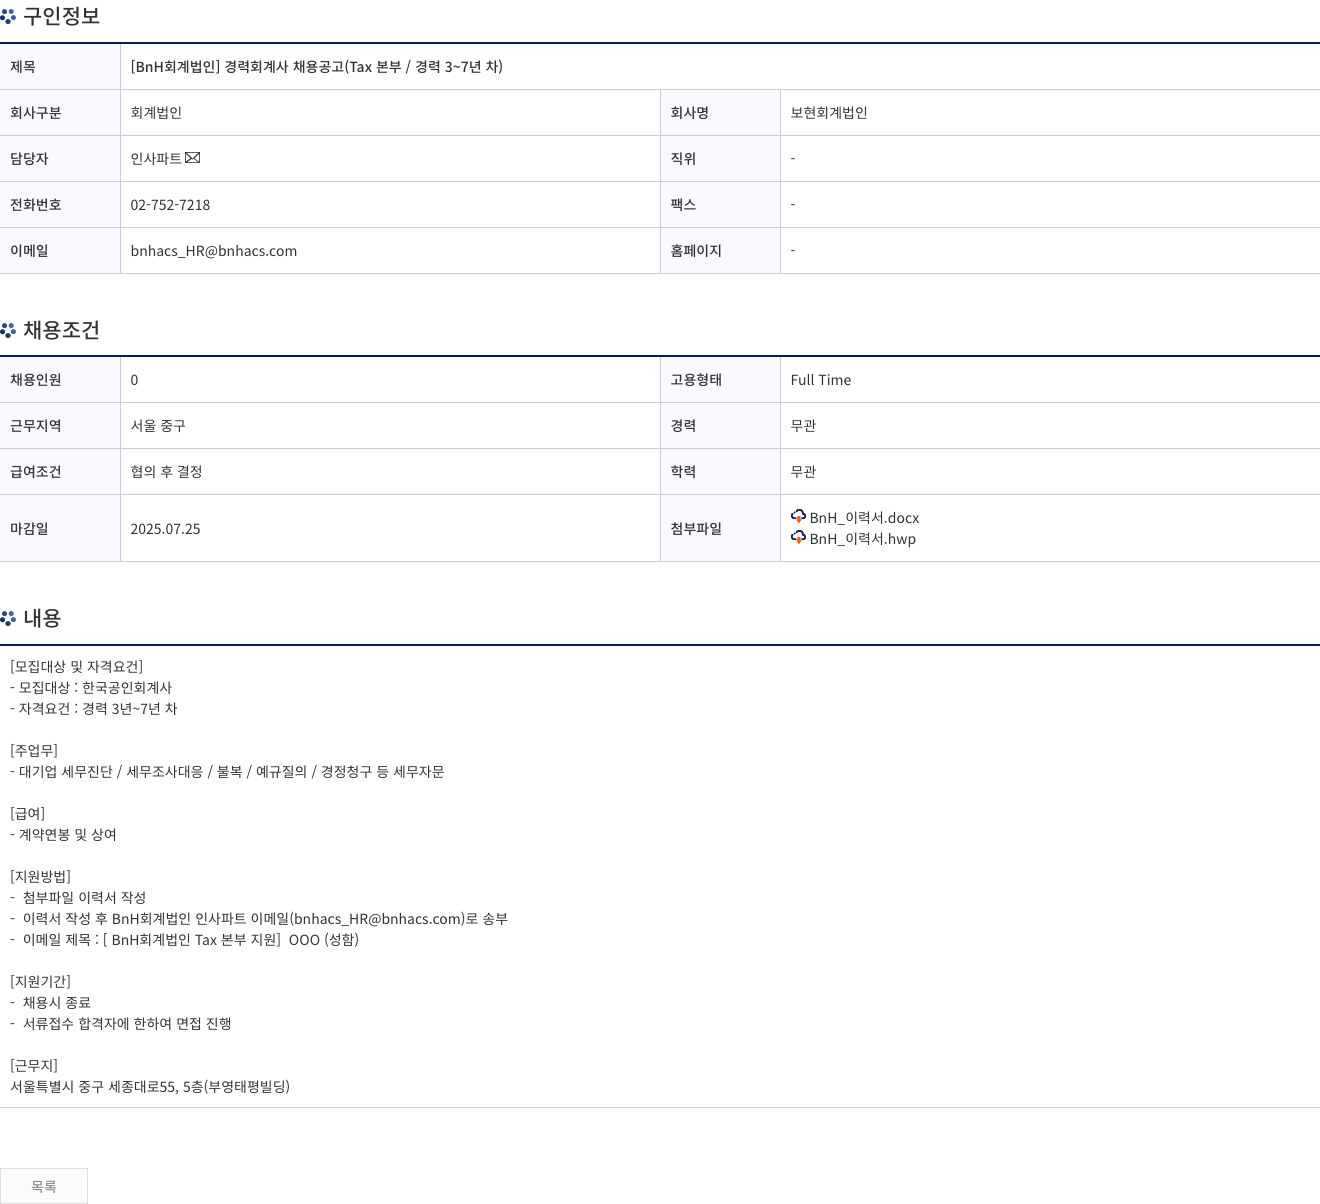
Task: Click the line 모집대상 : 한국공인회계사
Action: coord(91,688)
